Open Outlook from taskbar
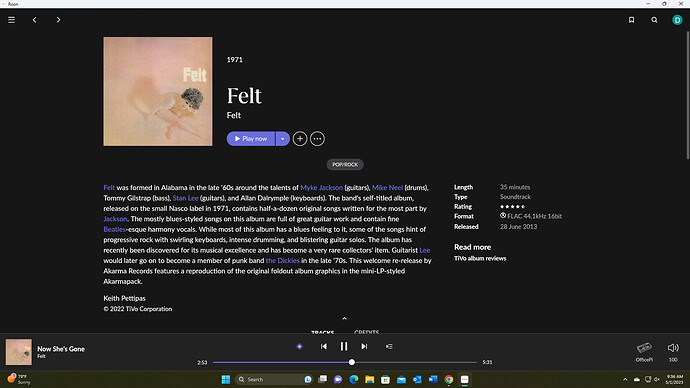The image size is (690, 388). 417,379
